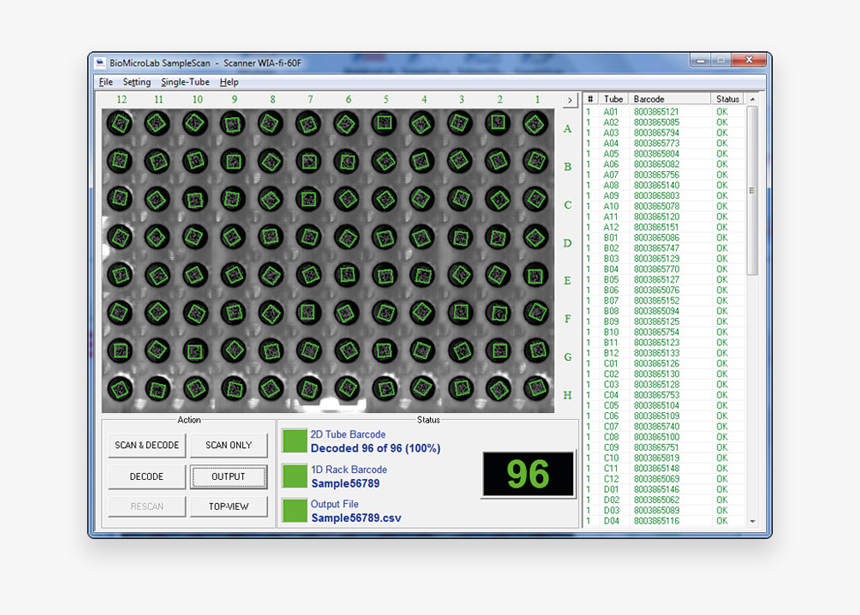The width and height of the screenshot is (860, 615).
Task: Select the tube in row F, column 1
Action: tap(535, 313)
